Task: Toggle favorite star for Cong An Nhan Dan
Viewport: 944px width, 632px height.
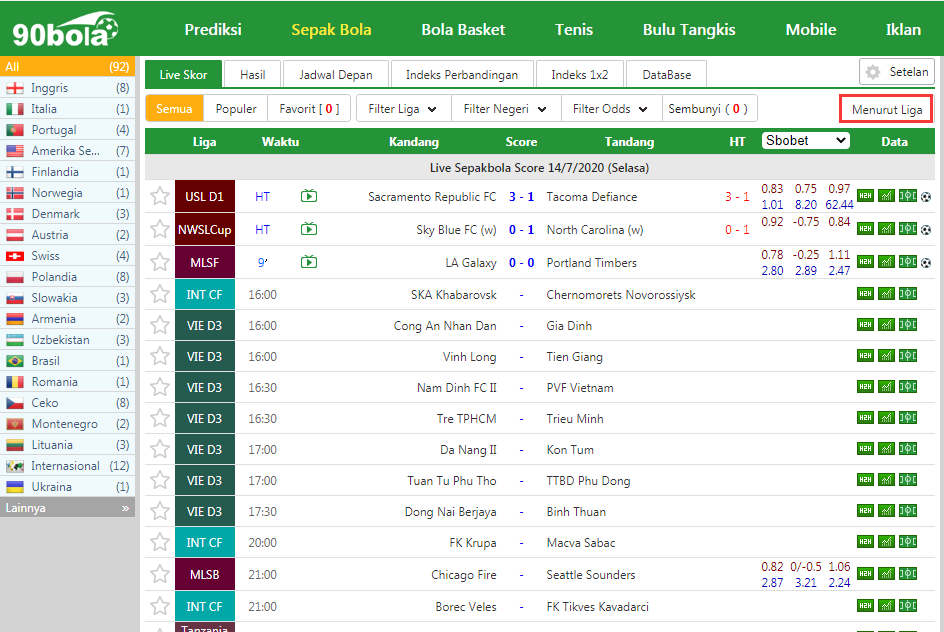Action: click(x=160, y=326)
